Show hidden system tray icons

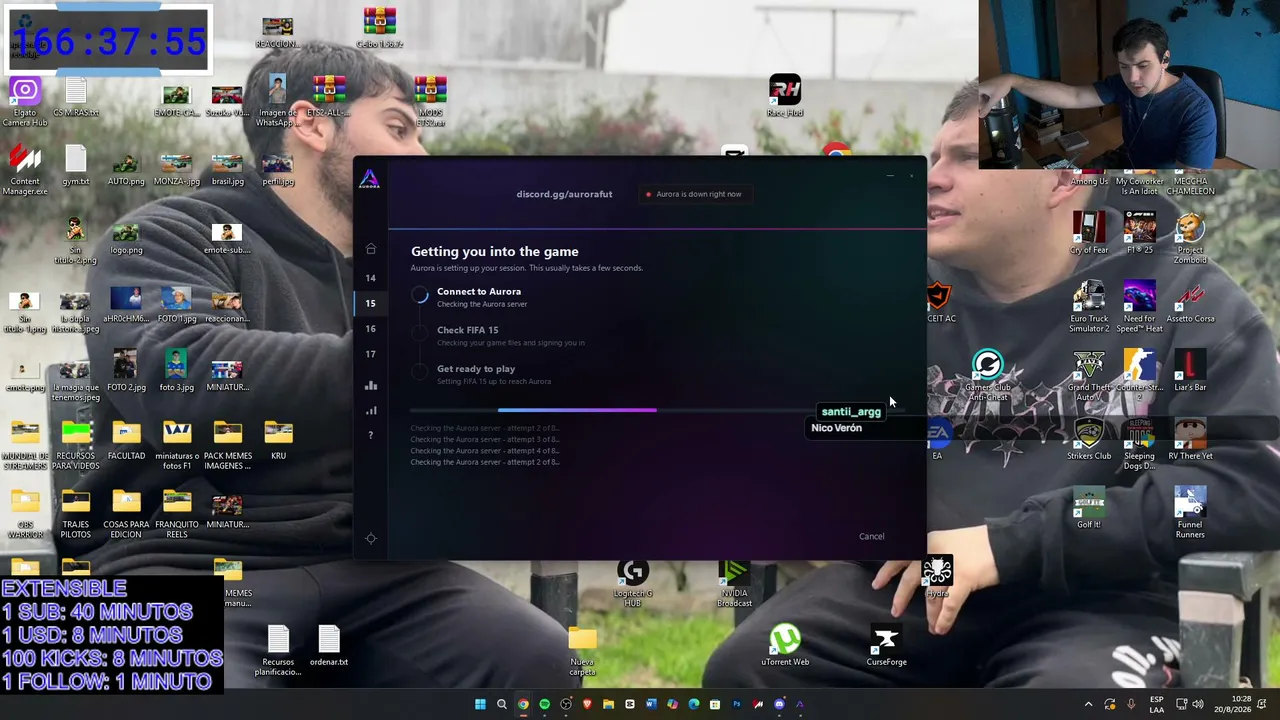[x=1089, y=704]
